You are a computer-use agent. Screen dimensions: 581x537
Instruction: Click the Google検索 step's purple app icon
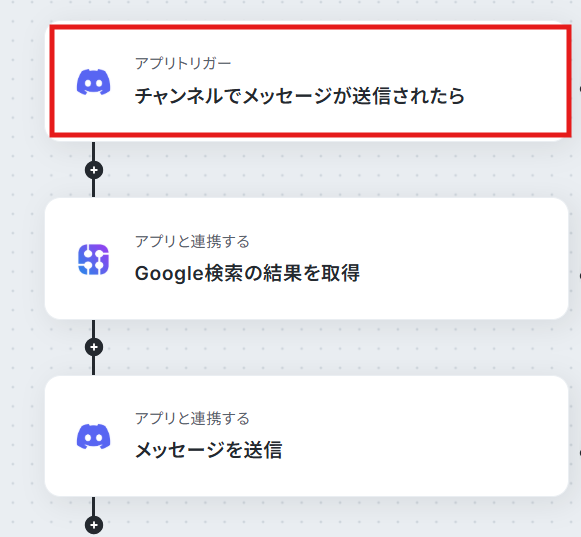coord(93,259)
